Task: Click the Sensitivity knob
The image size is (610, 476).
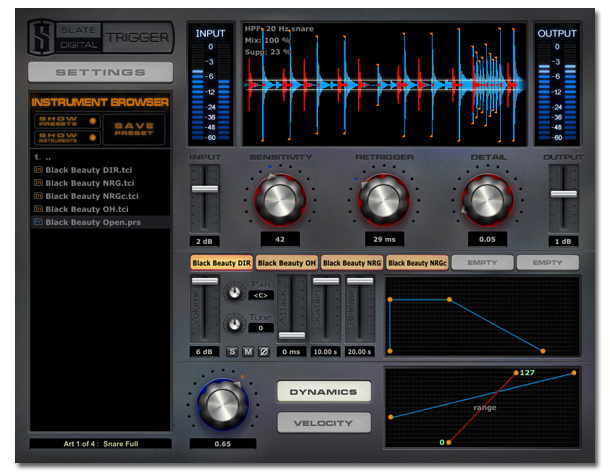Action: [x=280, y=200]
